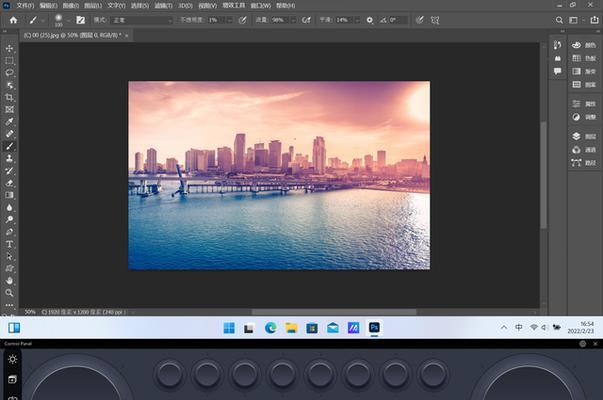The width and height of the screenshot is (603, 400).
Task: Open the Search icon in the options bar
Action: pyautogui.click(x=559, y=20)
